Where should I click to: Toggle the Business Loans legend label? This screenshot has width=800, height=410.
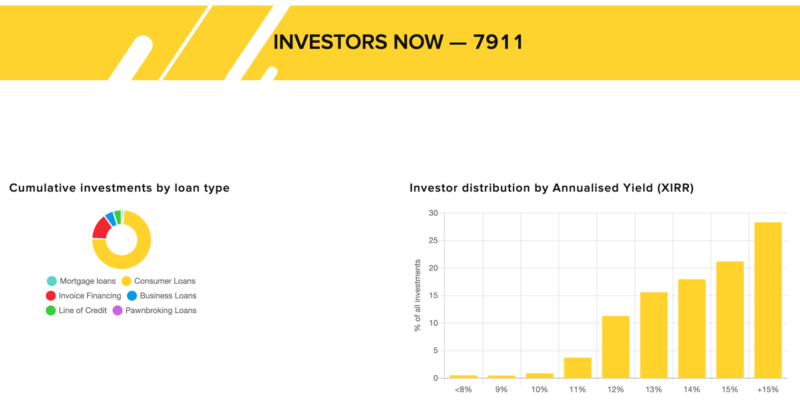(168, 296)
